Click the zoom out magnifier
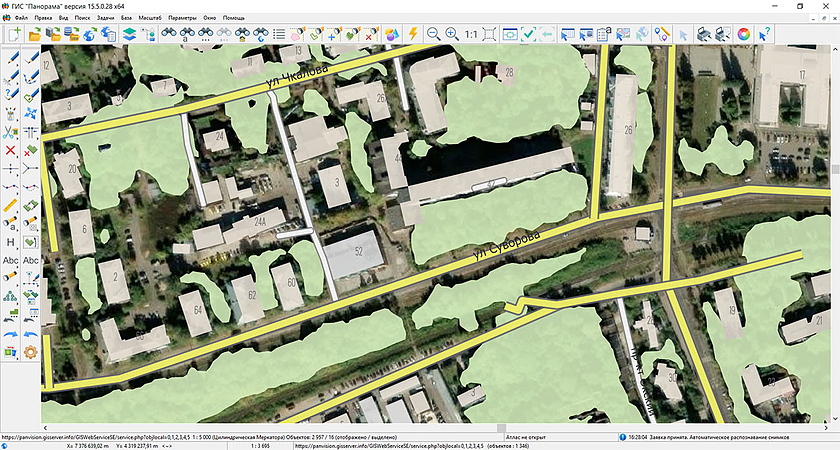The image size is (840, 450). [x=433, y=33]
